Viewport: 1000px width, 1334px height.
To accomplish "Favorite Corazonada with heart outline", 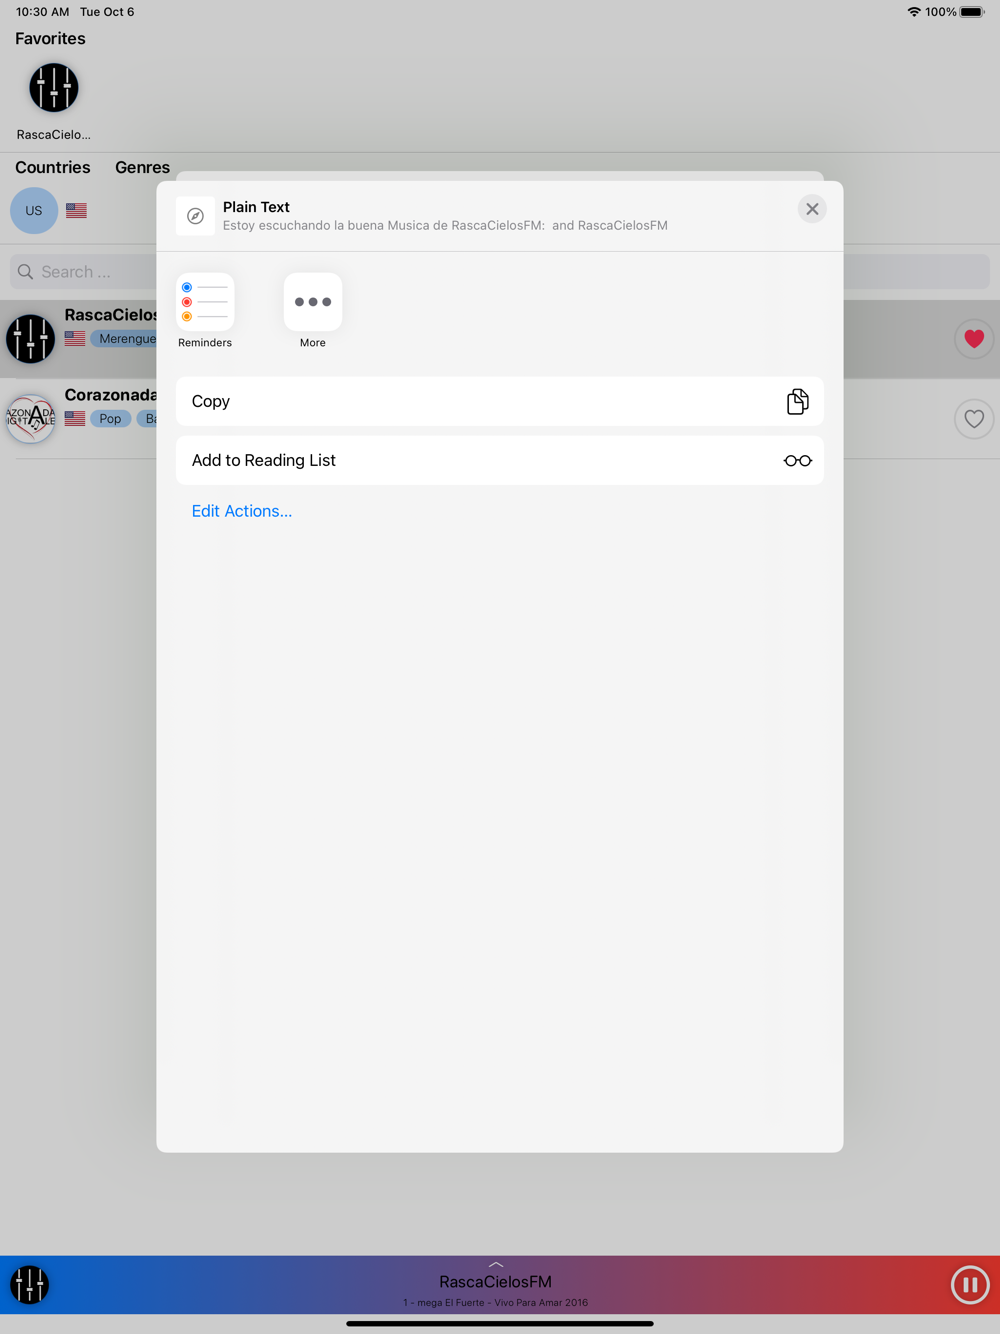I will click(974, 419).
